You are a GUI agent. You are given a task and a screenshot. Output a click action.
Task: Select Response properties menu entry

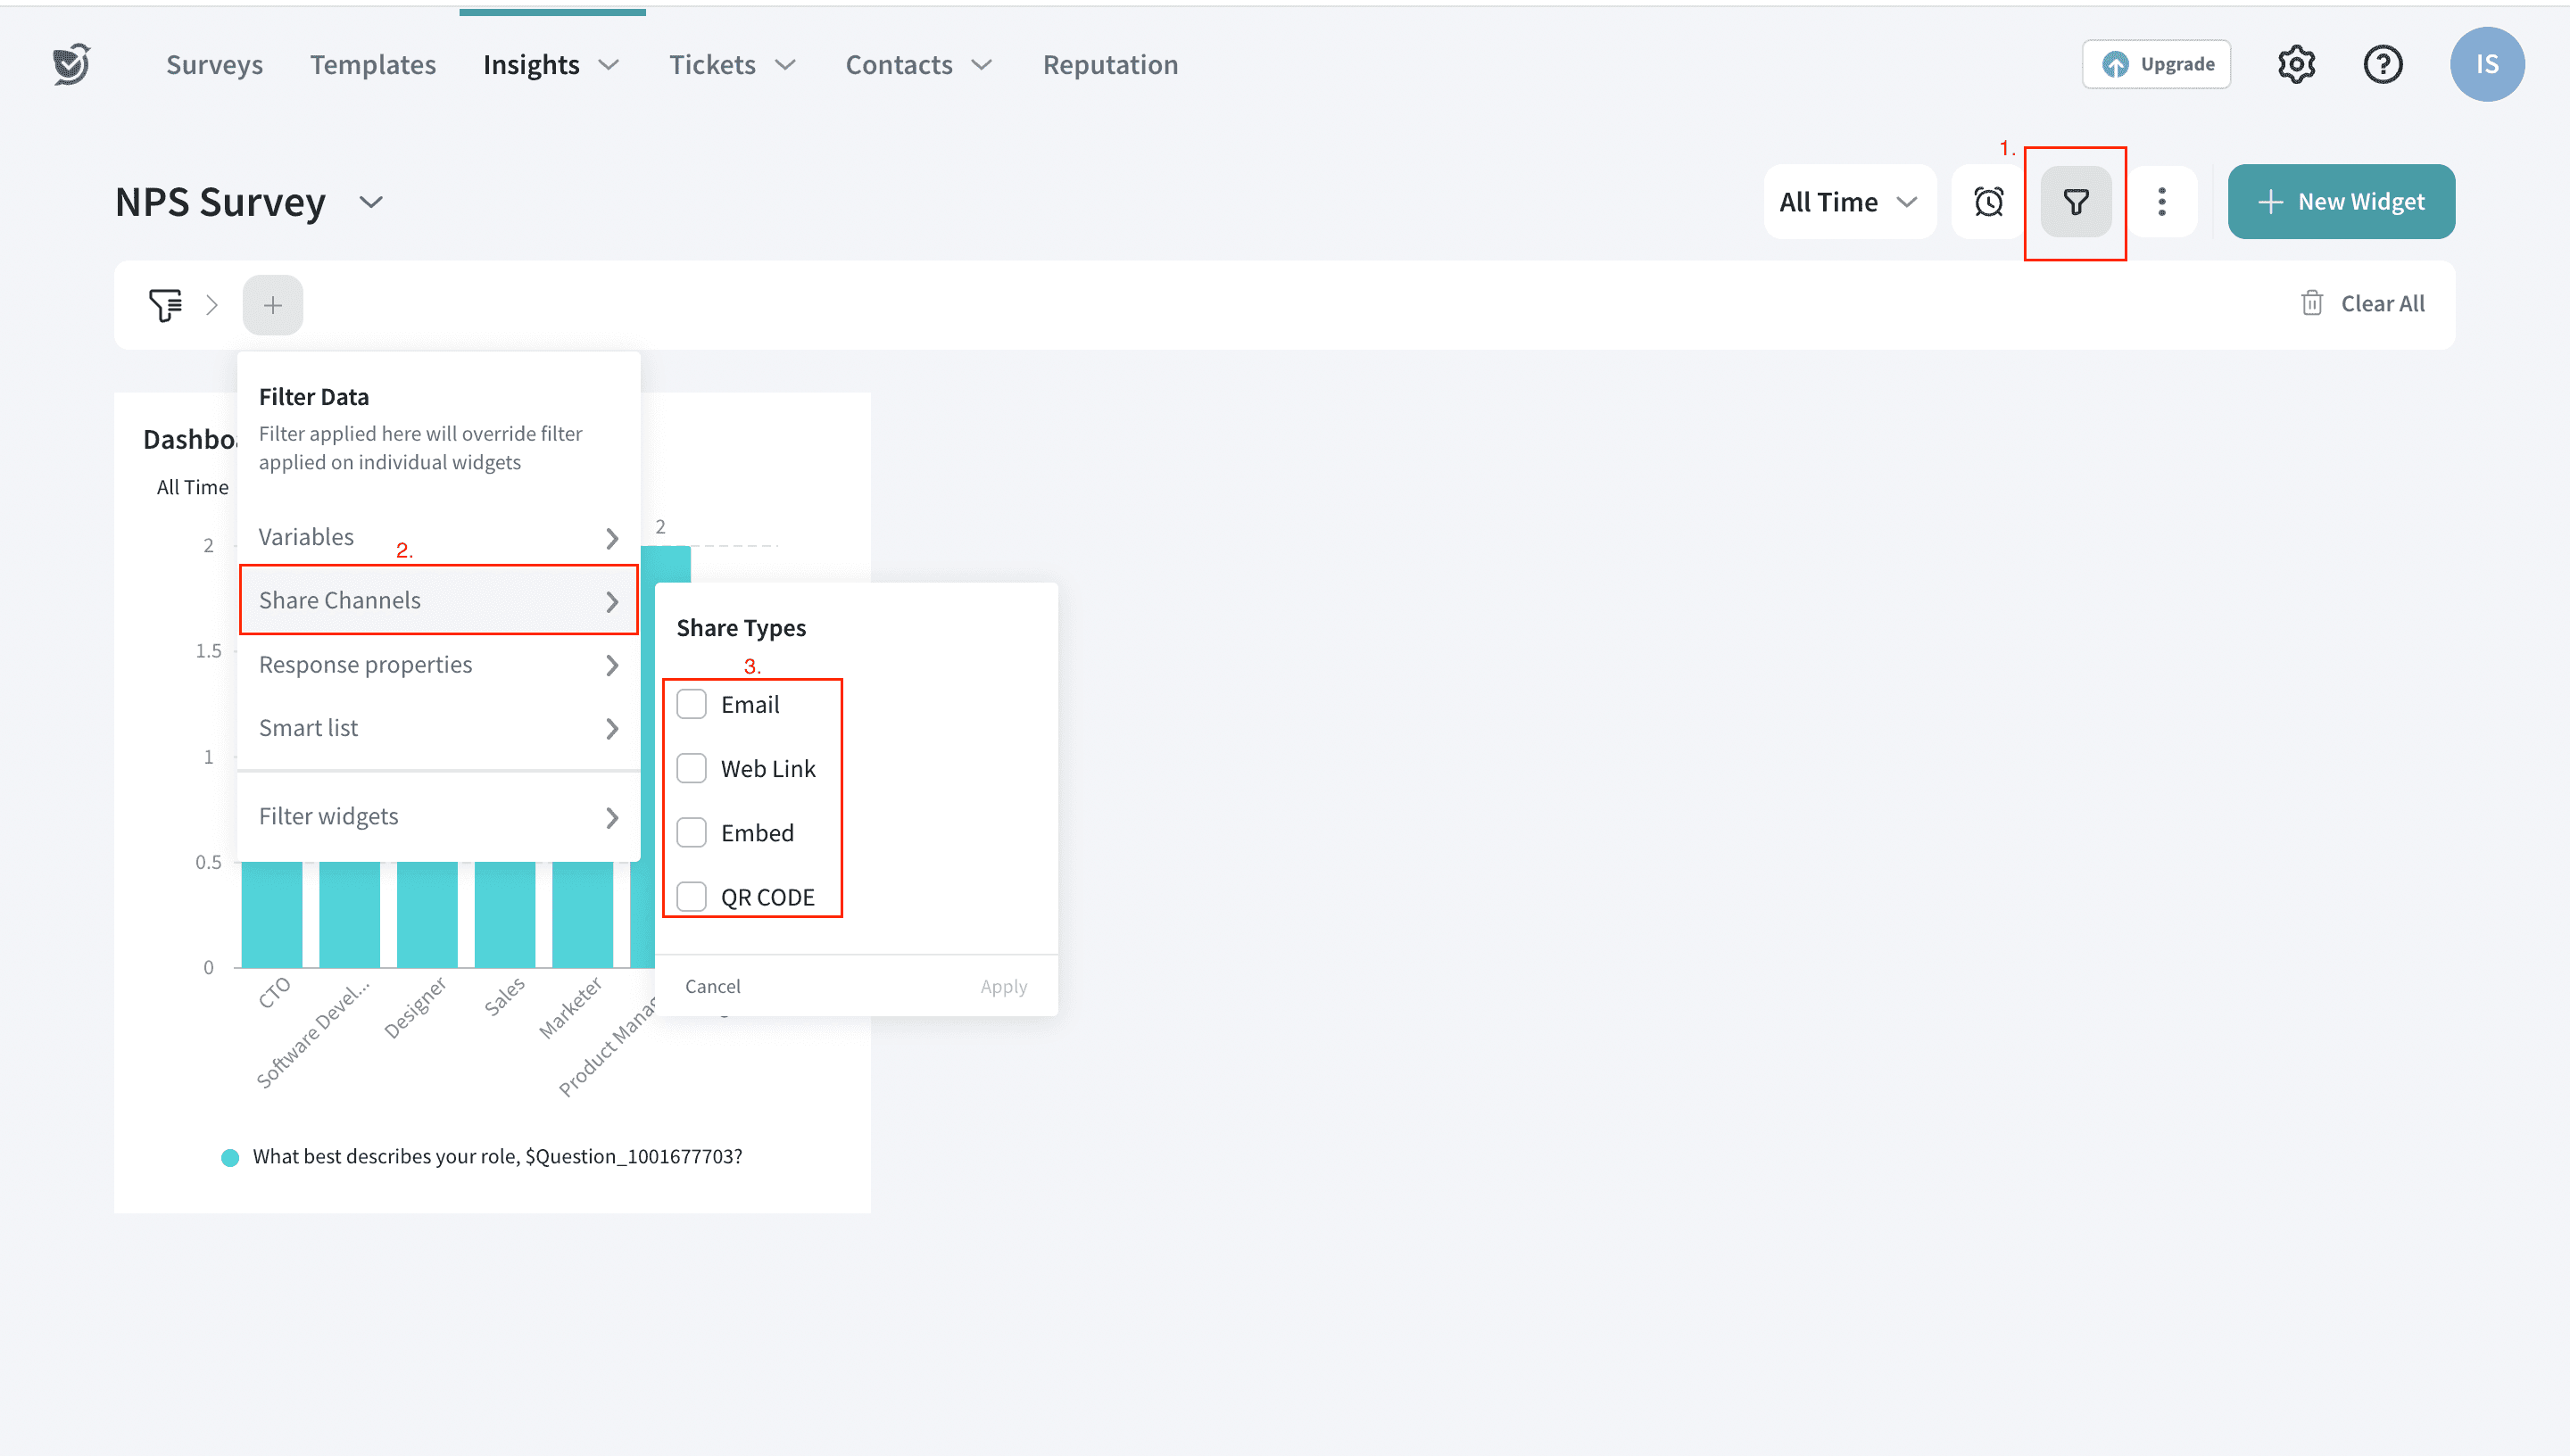[438, 665]
